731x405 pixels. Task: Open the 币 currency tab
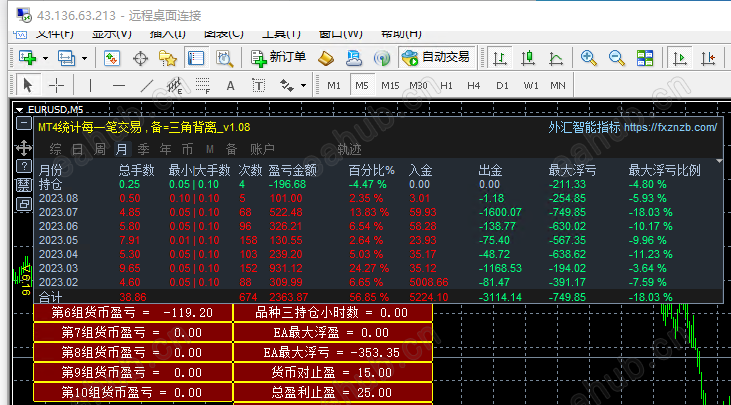click(x=187, y=149)
